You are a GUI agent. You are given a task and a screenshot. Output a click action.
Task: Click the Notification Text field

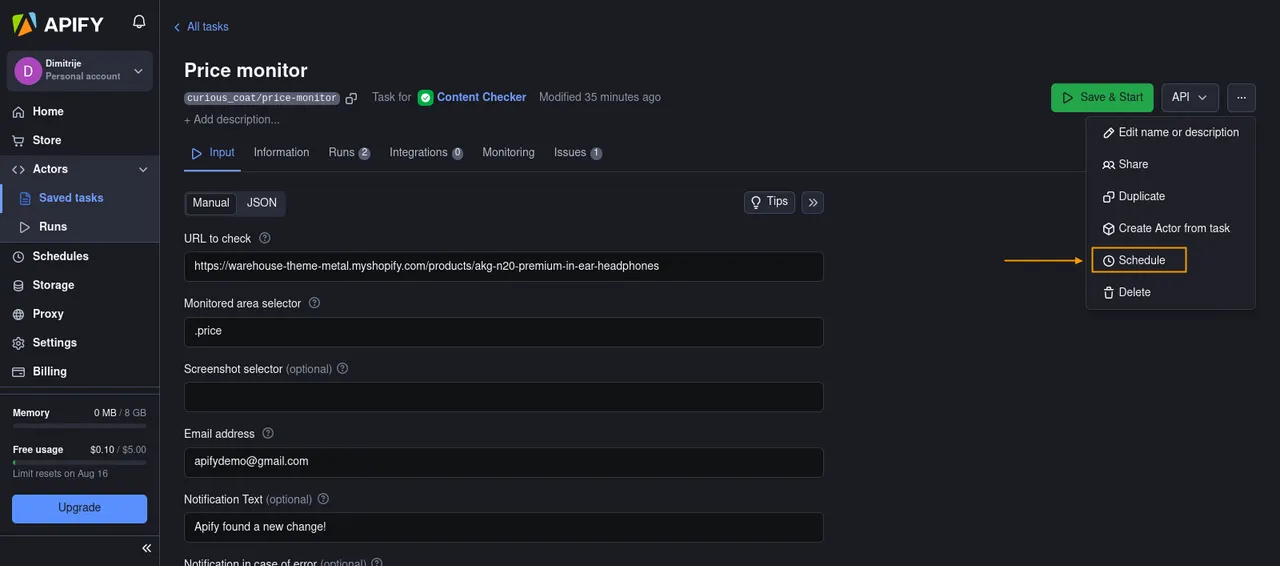pos(503,527)
